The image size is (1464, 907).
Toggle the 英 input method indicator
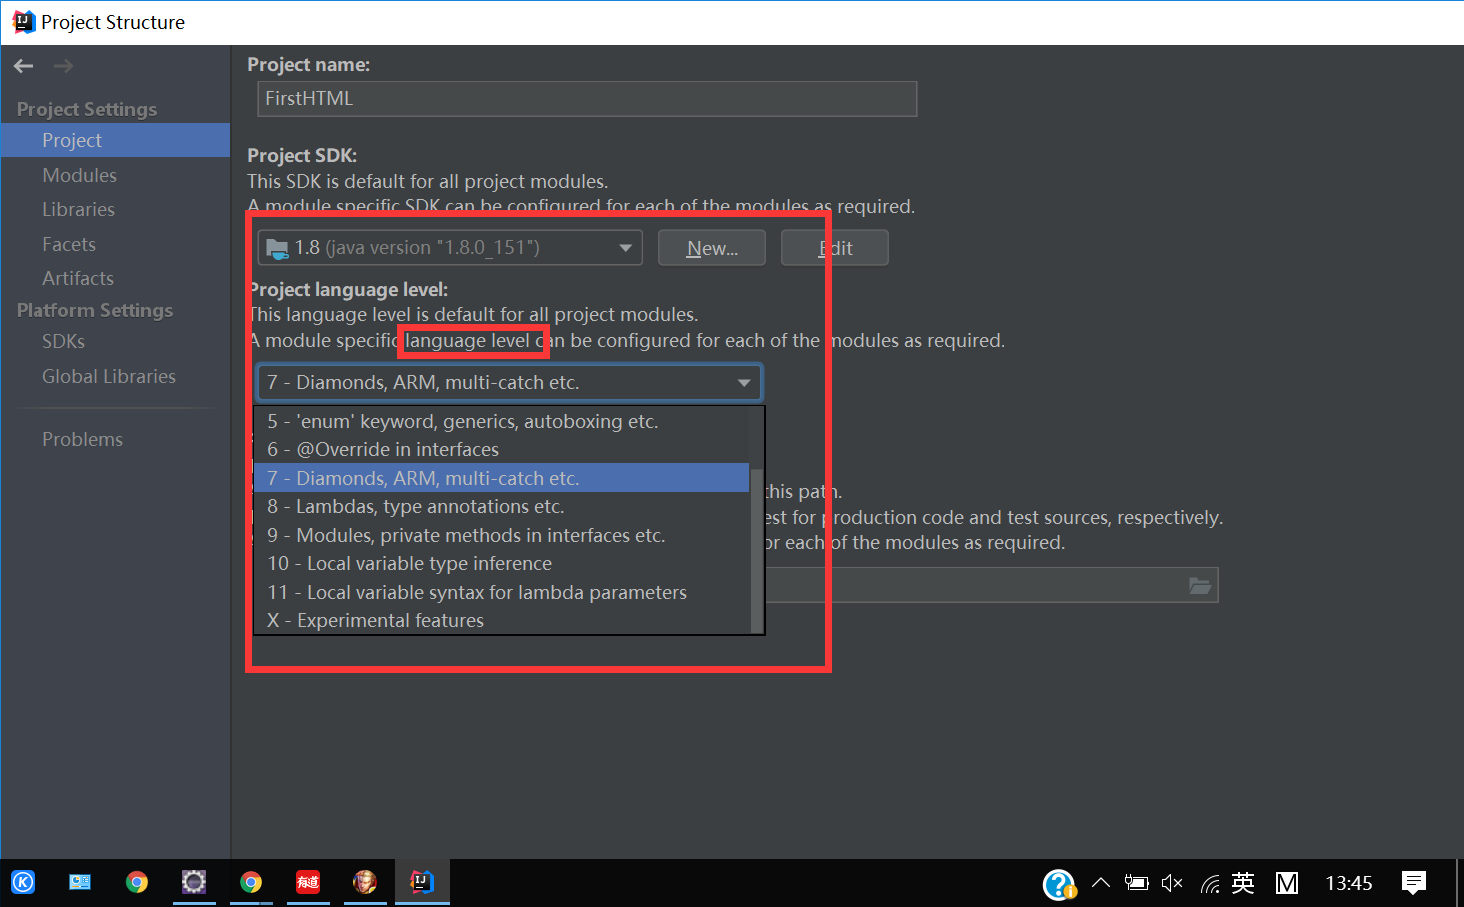[1242, 883]
